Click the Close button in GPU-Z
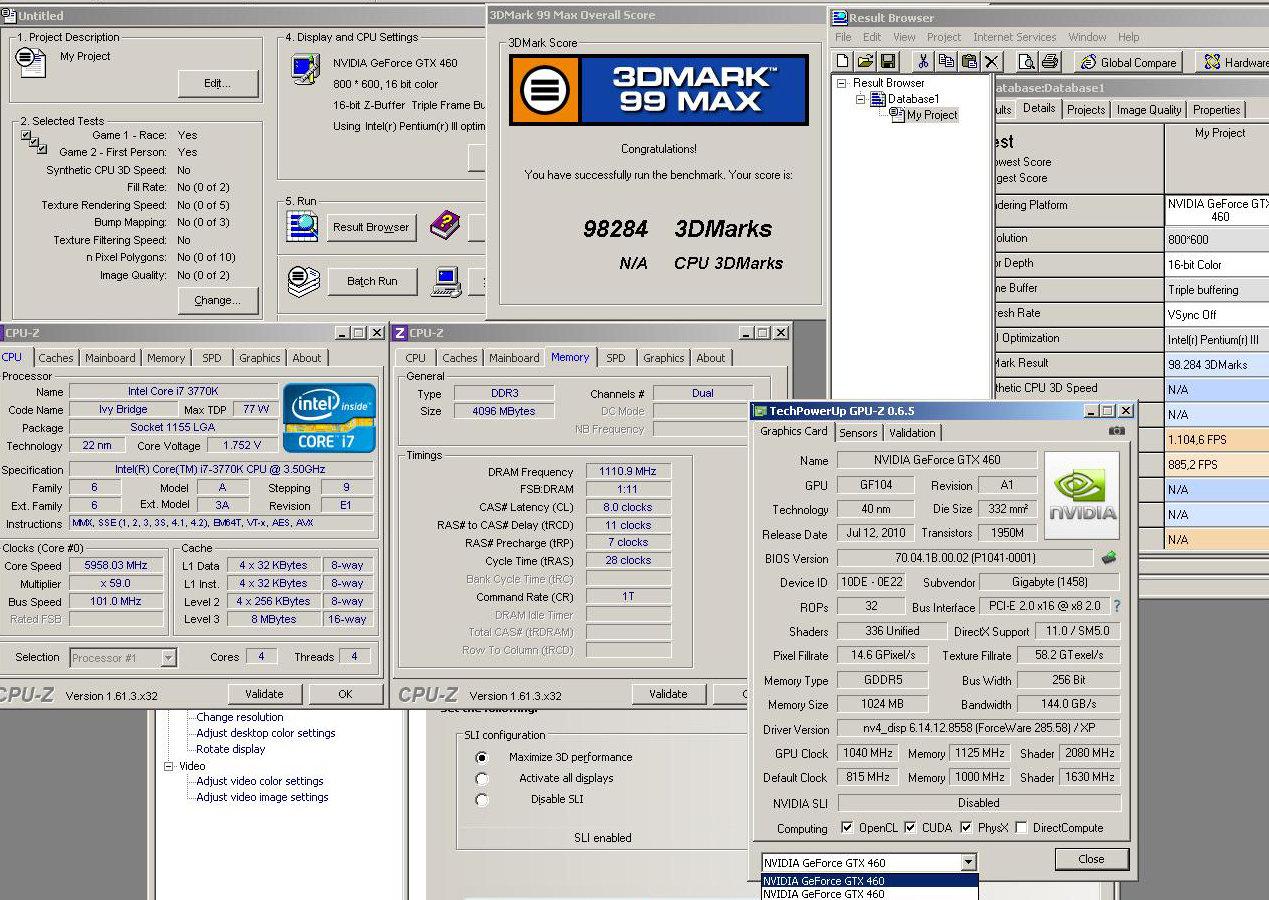 (1091, 859)
